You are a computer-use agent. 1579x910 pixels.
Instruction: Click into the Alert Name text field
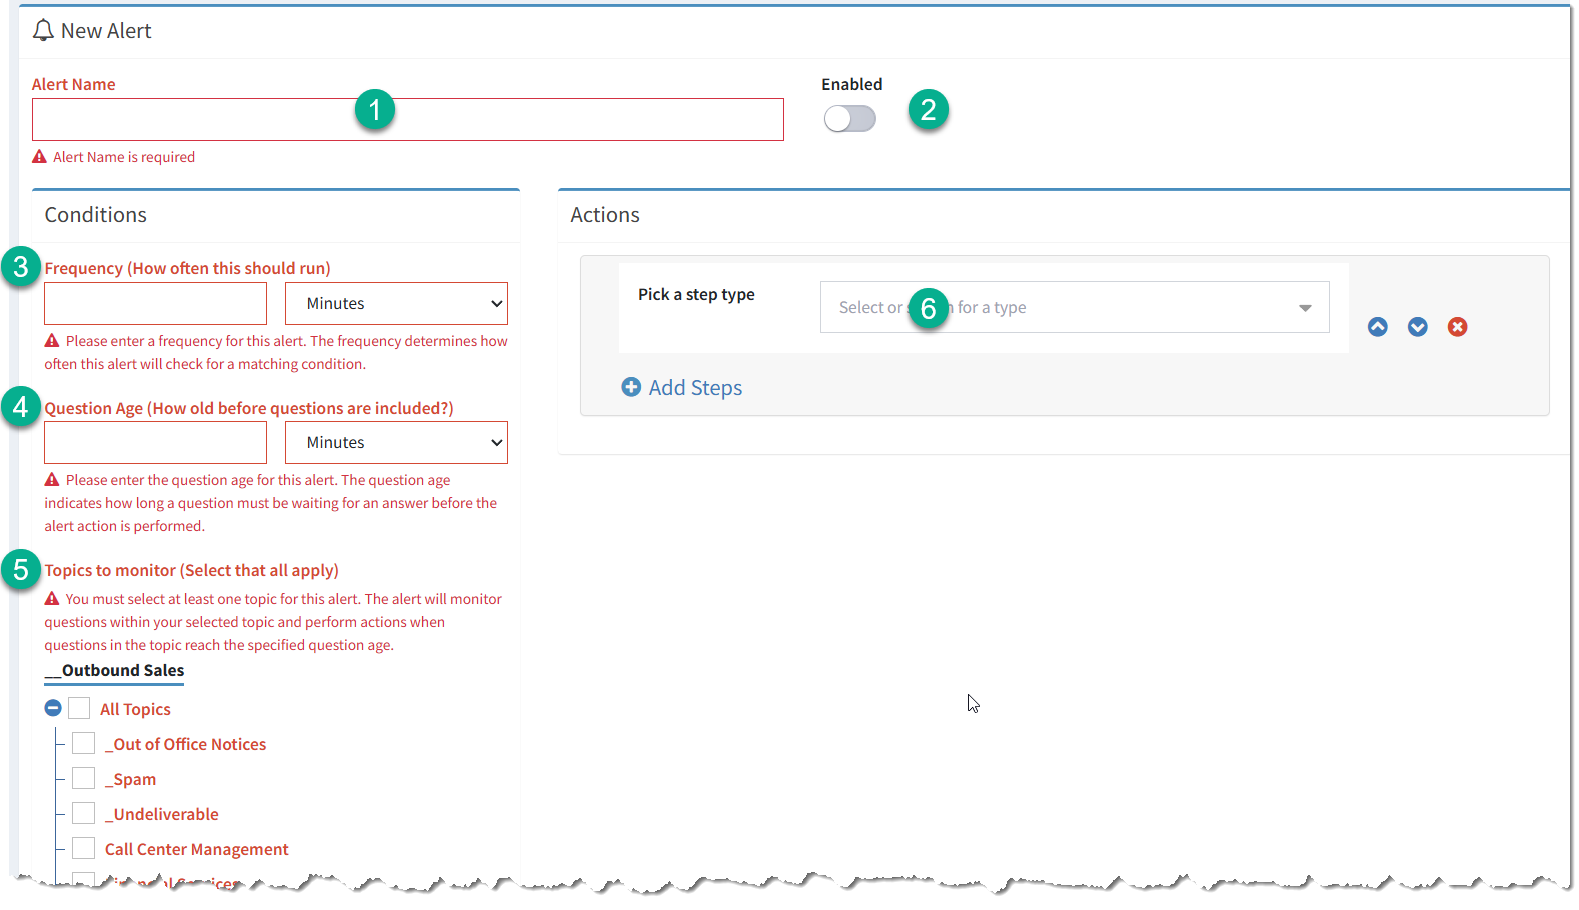tap(408, 120)
